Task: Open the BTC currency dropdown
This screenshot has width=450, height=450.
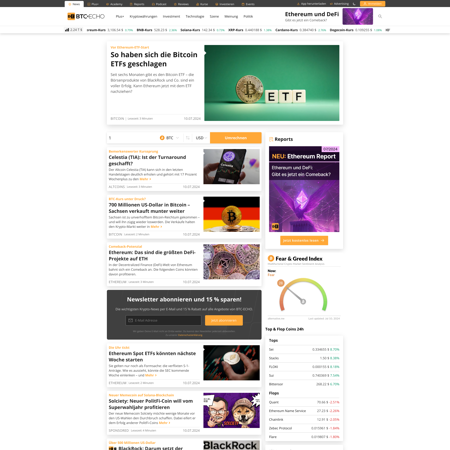Action: coord(170,138)
